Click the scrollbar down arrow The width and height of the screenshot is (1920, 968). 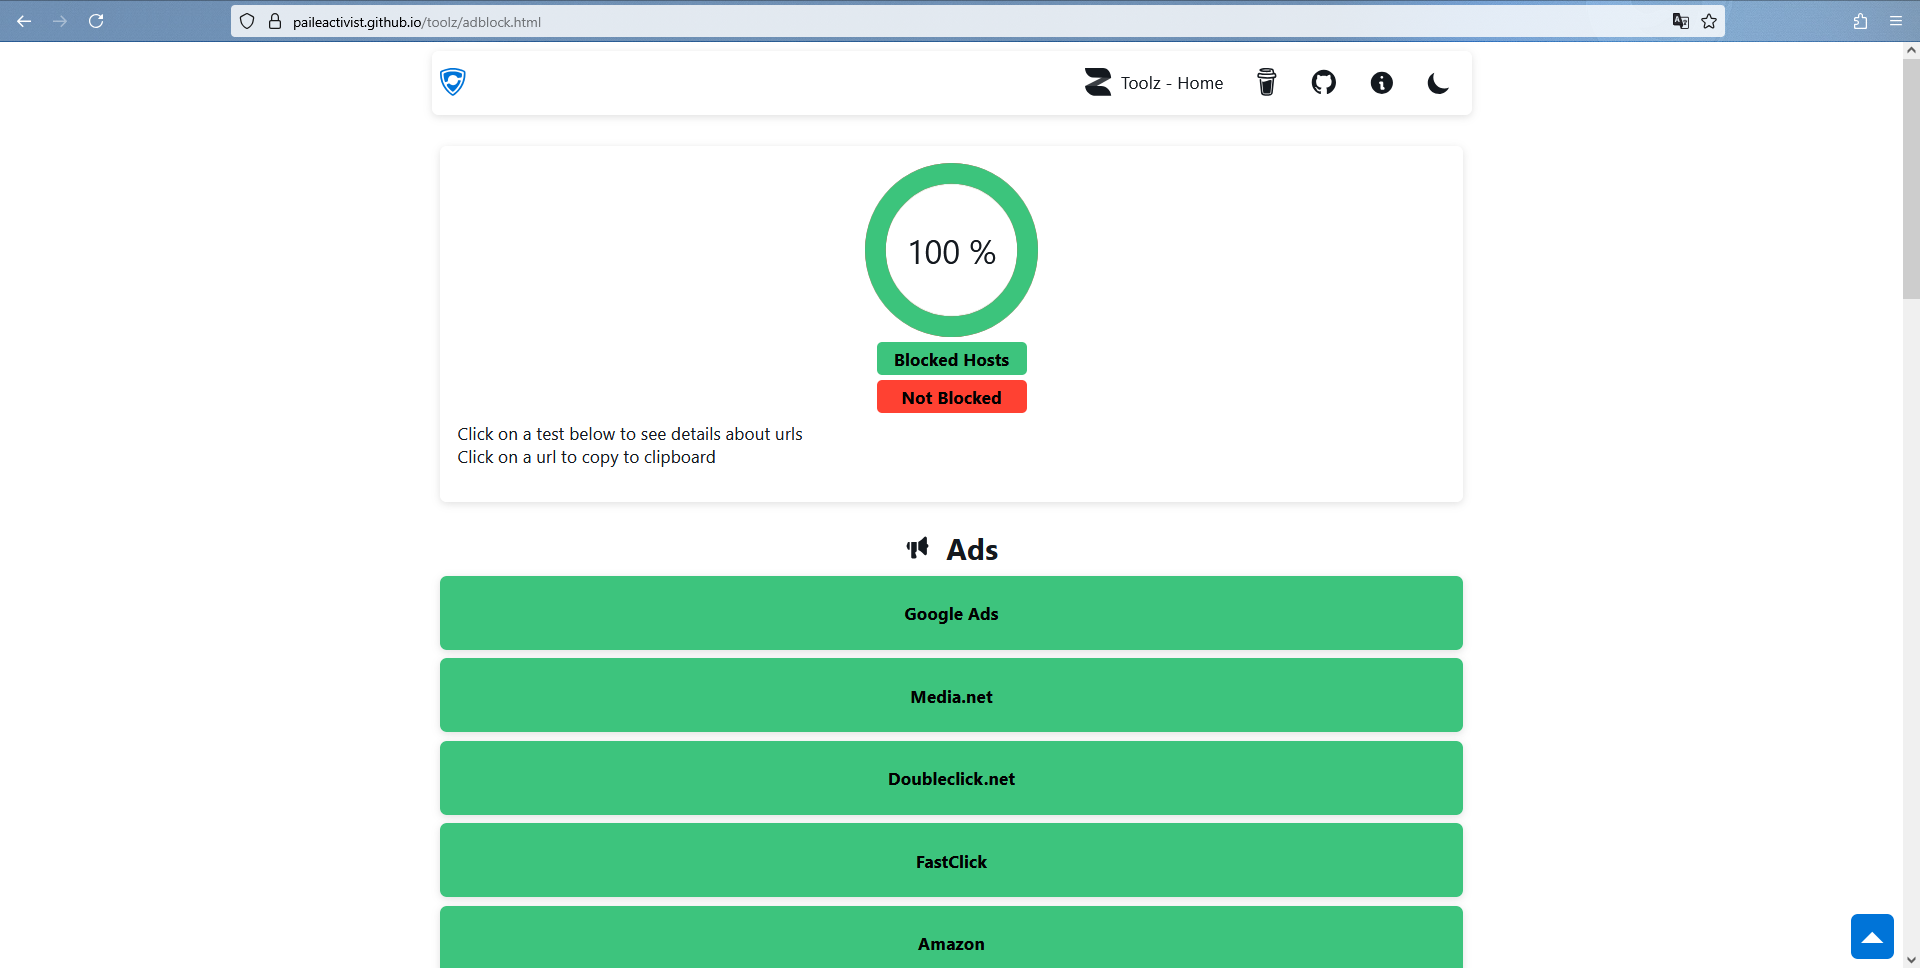tap(1911, 960)
